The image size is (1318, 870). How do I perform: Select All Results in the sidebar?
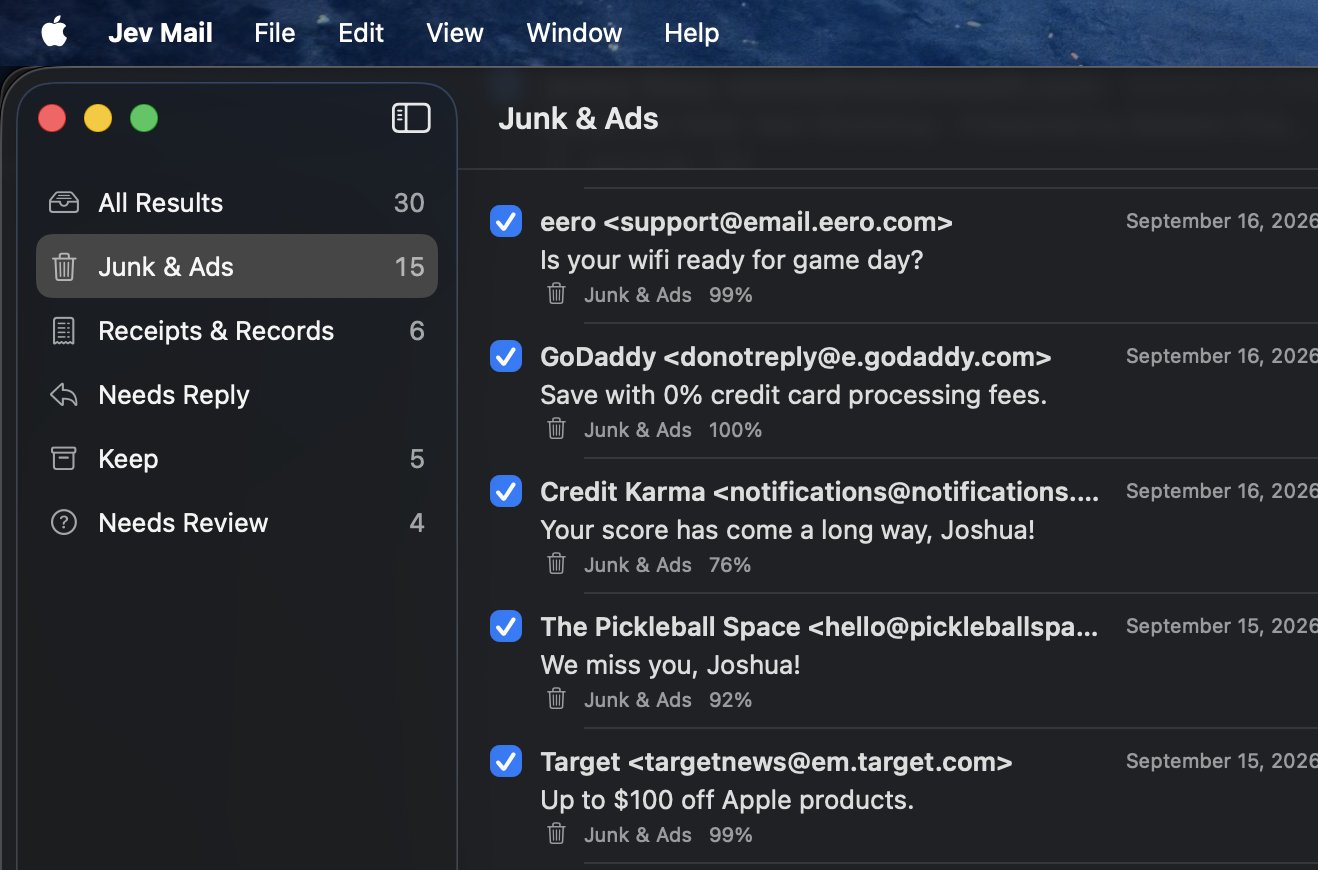coord(237,203)
